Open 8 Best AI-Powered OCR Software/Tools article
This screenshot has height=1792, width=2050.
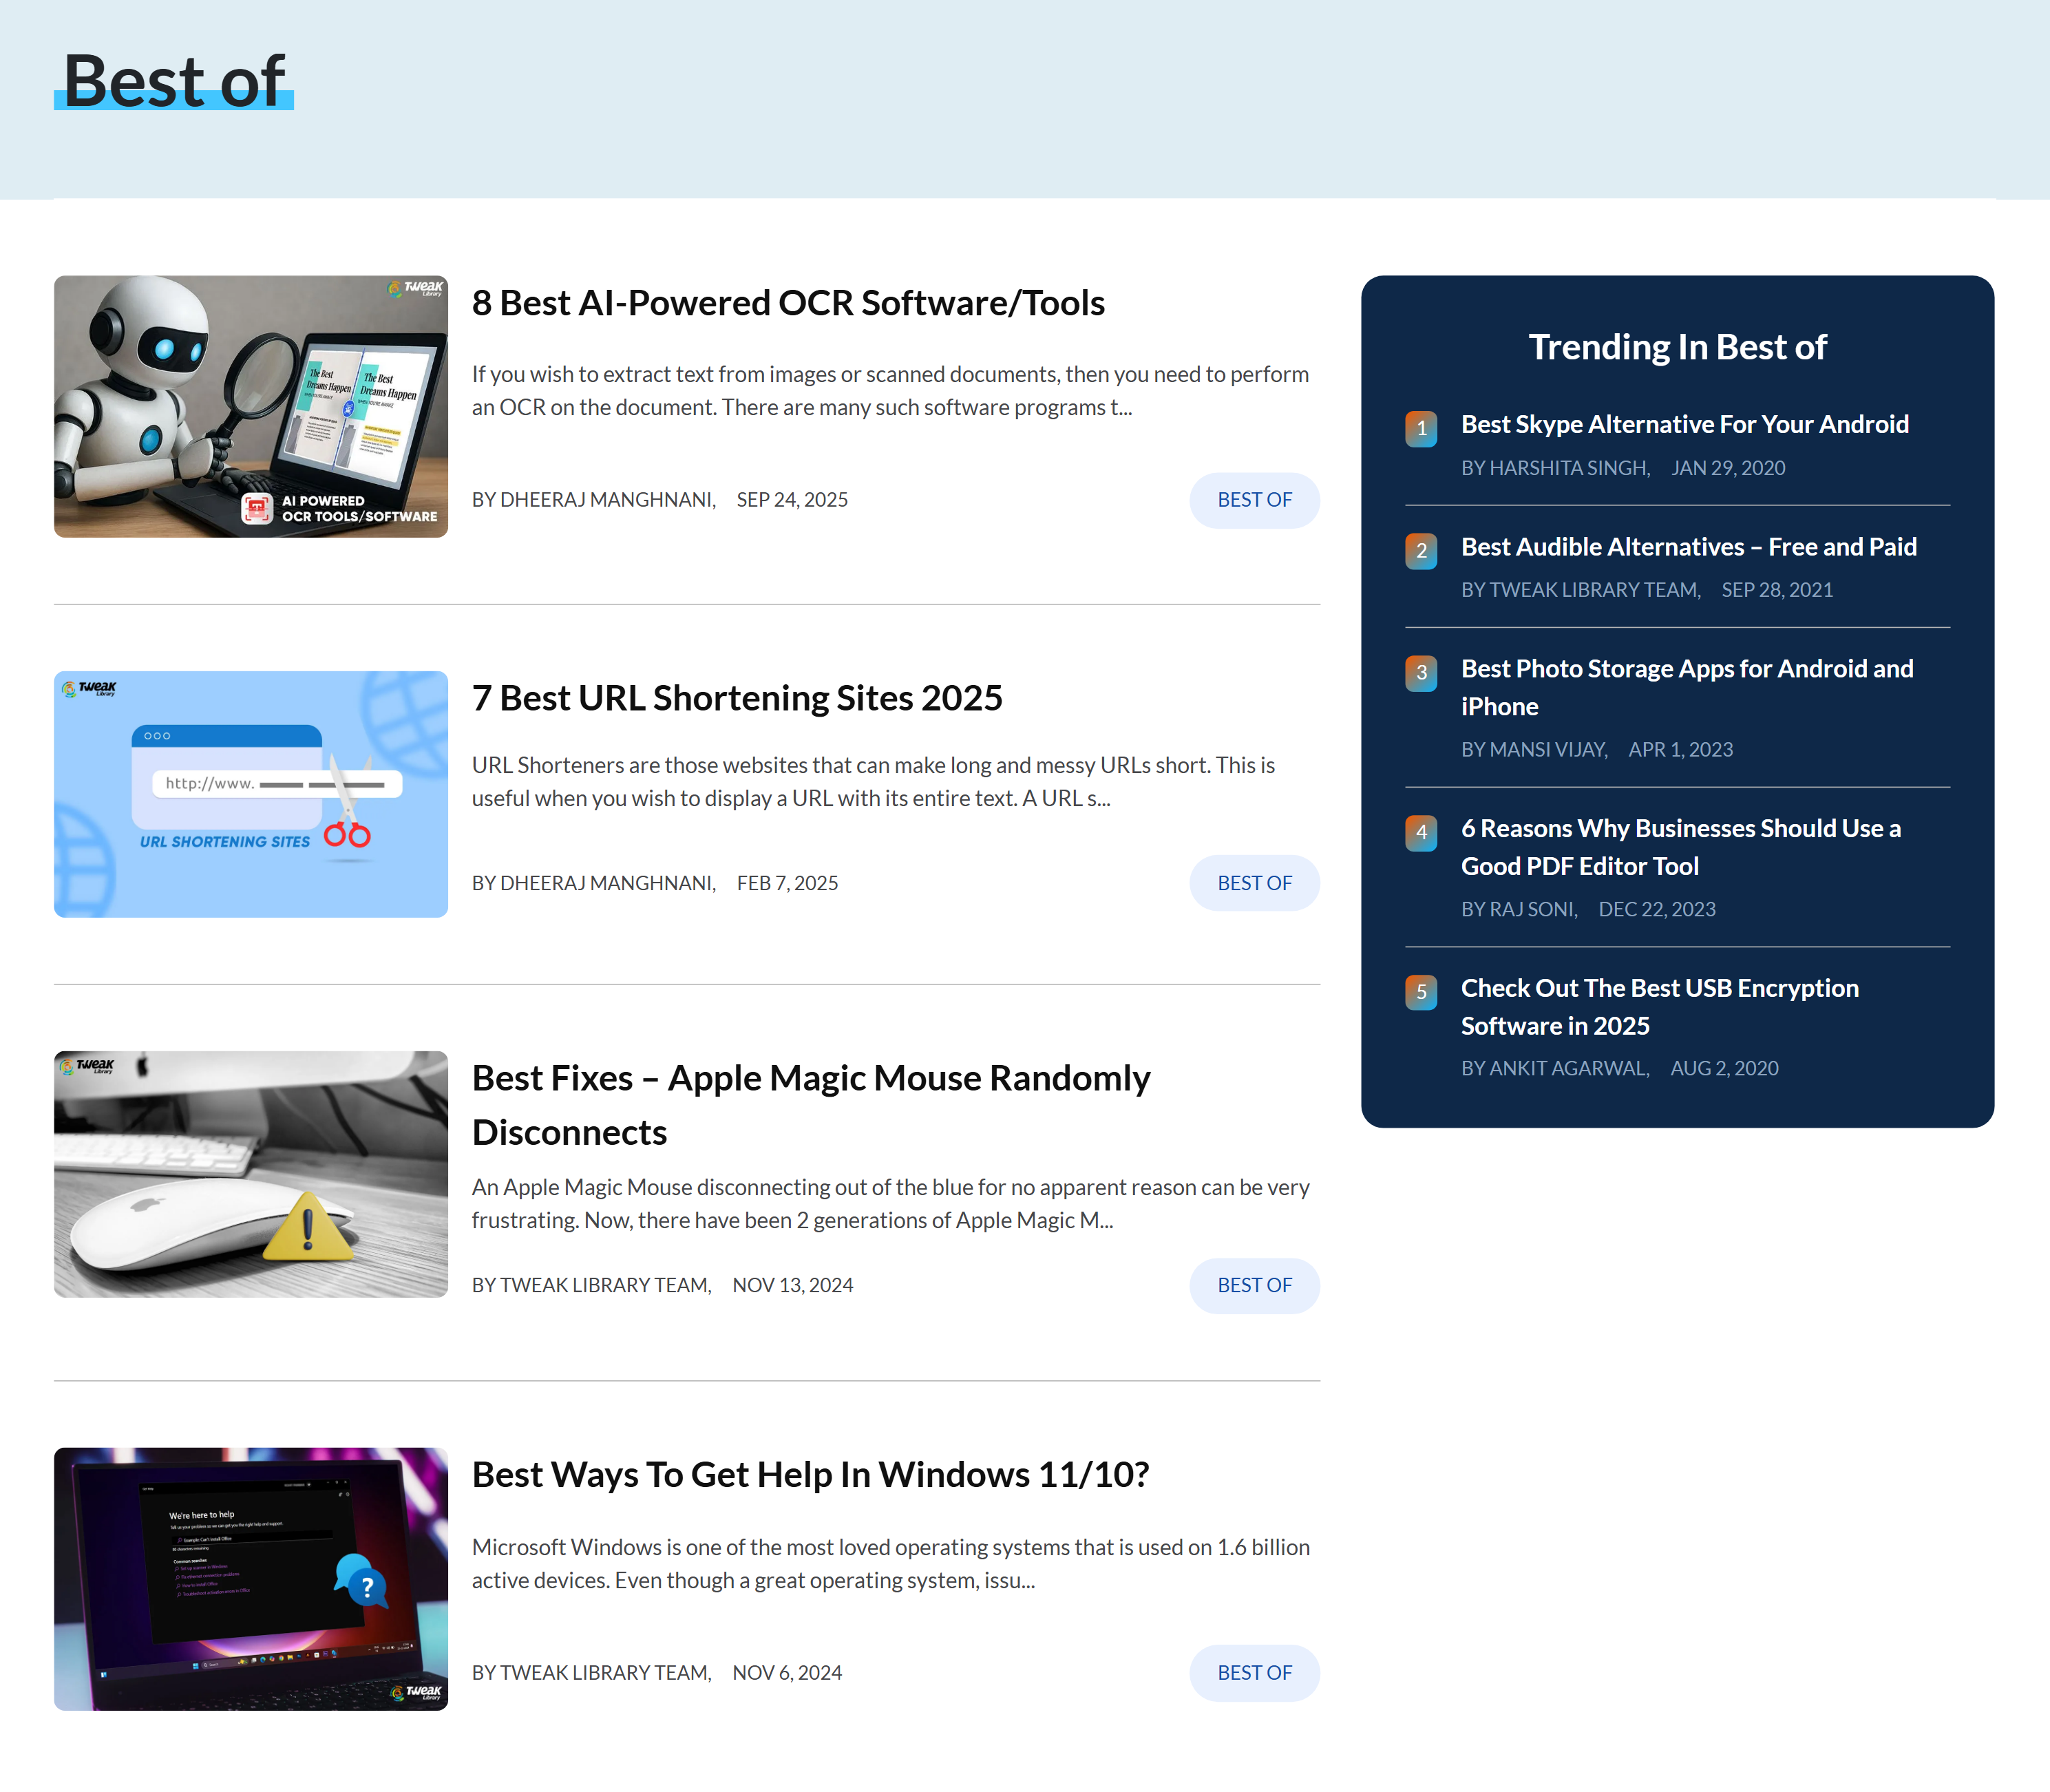787,303
